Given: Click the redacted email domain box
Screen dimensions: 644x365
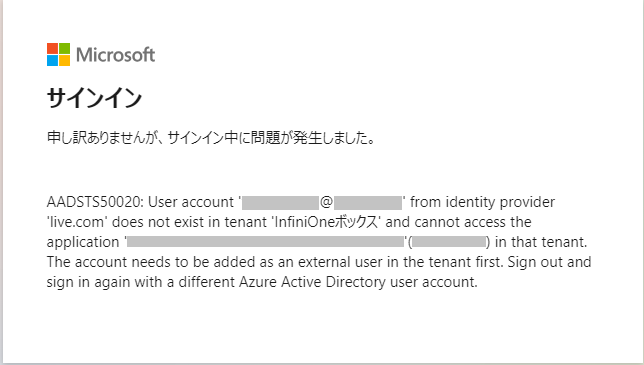Looking at the screenshot, I should (x=368, y=203).
